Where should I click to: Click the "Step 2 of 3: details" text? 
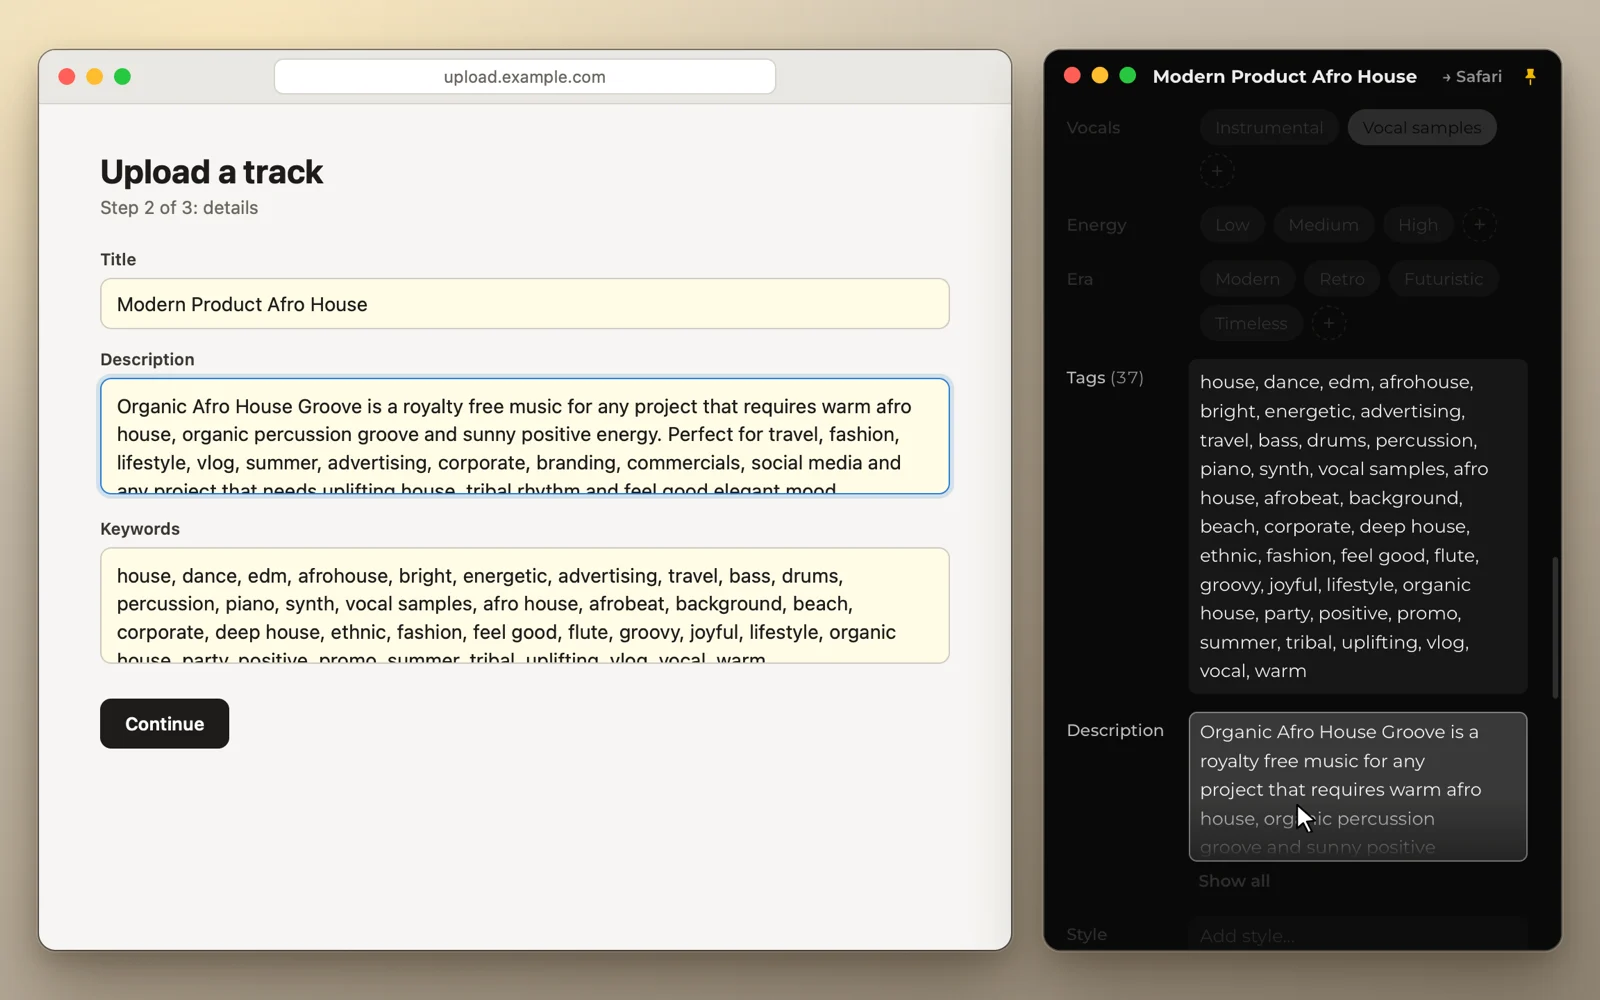(x=179, y=208)
